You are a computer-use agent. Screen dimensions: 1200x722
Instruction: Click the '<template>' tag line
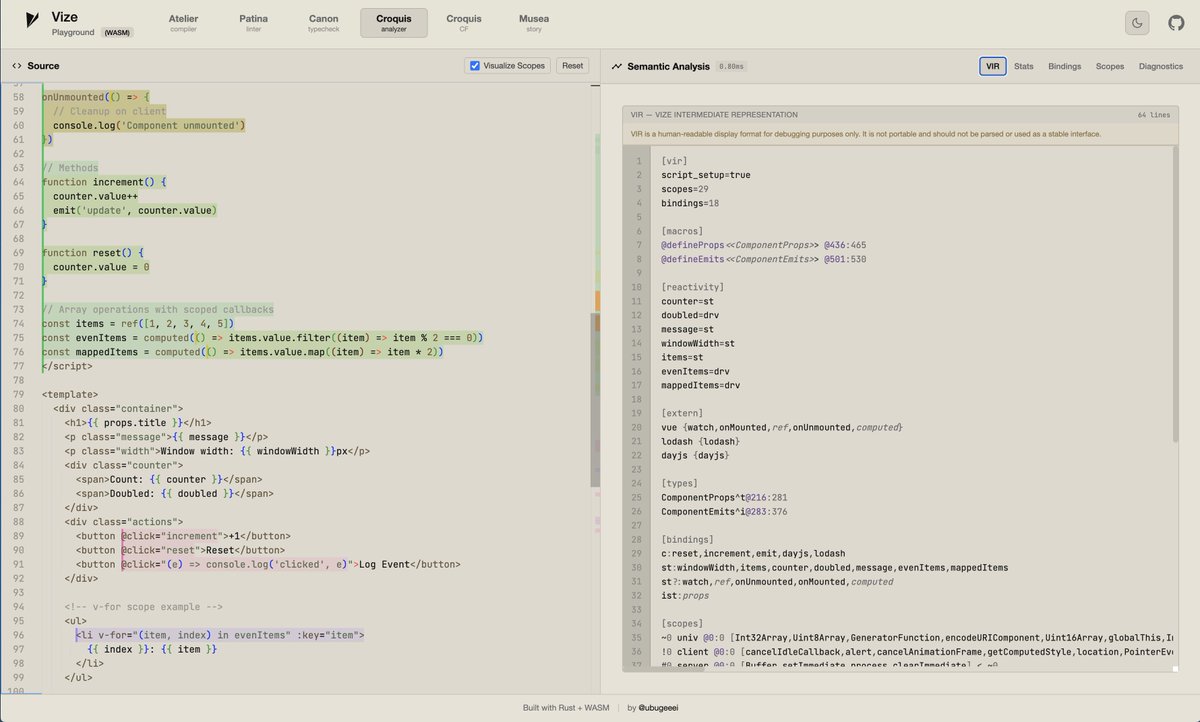pos(70,394)
